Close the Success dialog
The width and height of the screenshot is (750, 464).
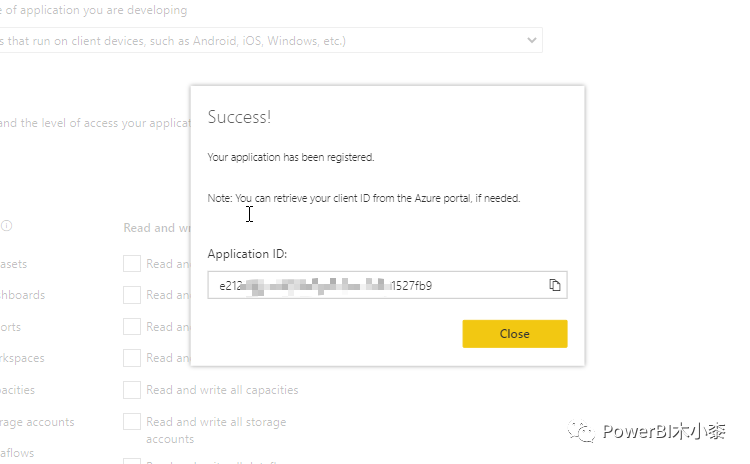515,334
